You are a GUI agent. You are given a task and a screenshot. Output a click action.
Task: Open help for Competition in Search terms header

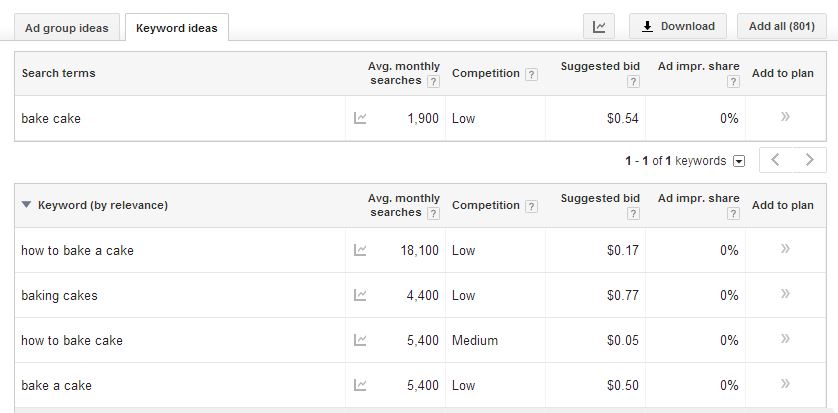coord(531,74)
